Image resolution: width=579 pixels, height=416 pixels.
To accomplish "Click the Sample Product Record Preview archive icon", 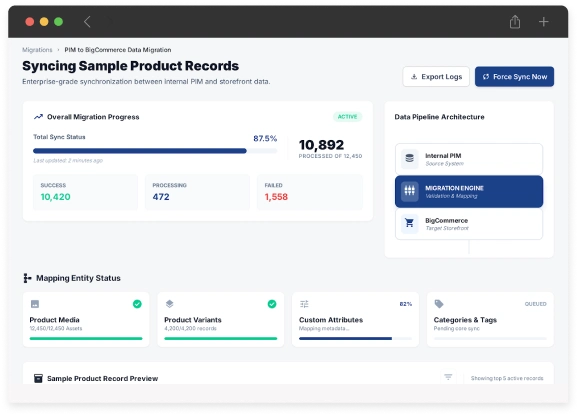I will tap(38, 378).
